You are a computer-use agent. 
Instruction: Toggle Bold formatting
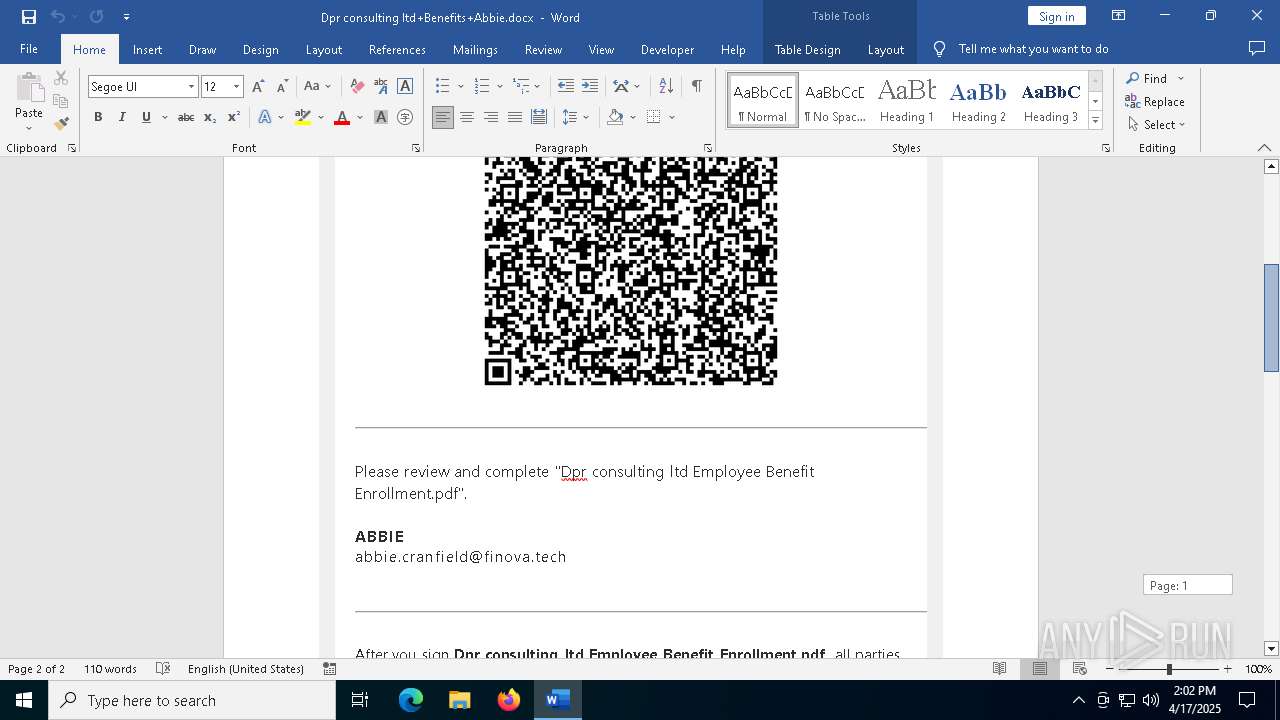(x=98, y=117)
